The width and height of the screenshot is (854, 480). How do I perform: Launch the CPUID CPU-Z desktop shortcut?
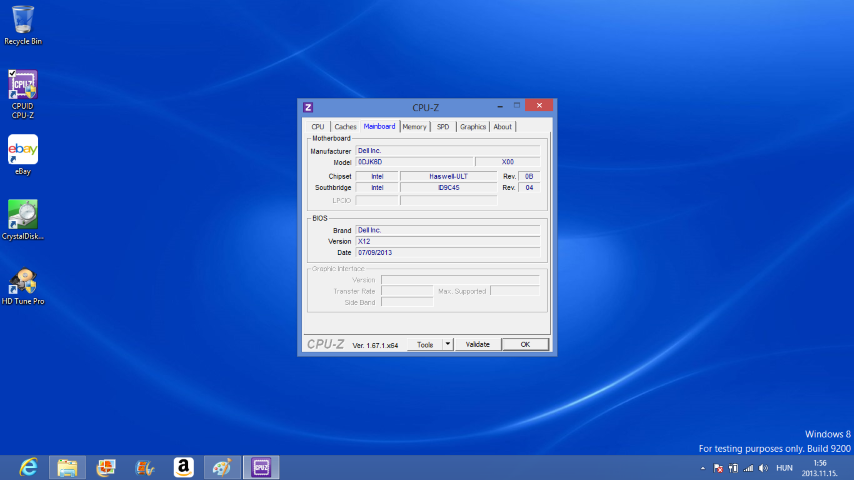click(x=23, y=88)
